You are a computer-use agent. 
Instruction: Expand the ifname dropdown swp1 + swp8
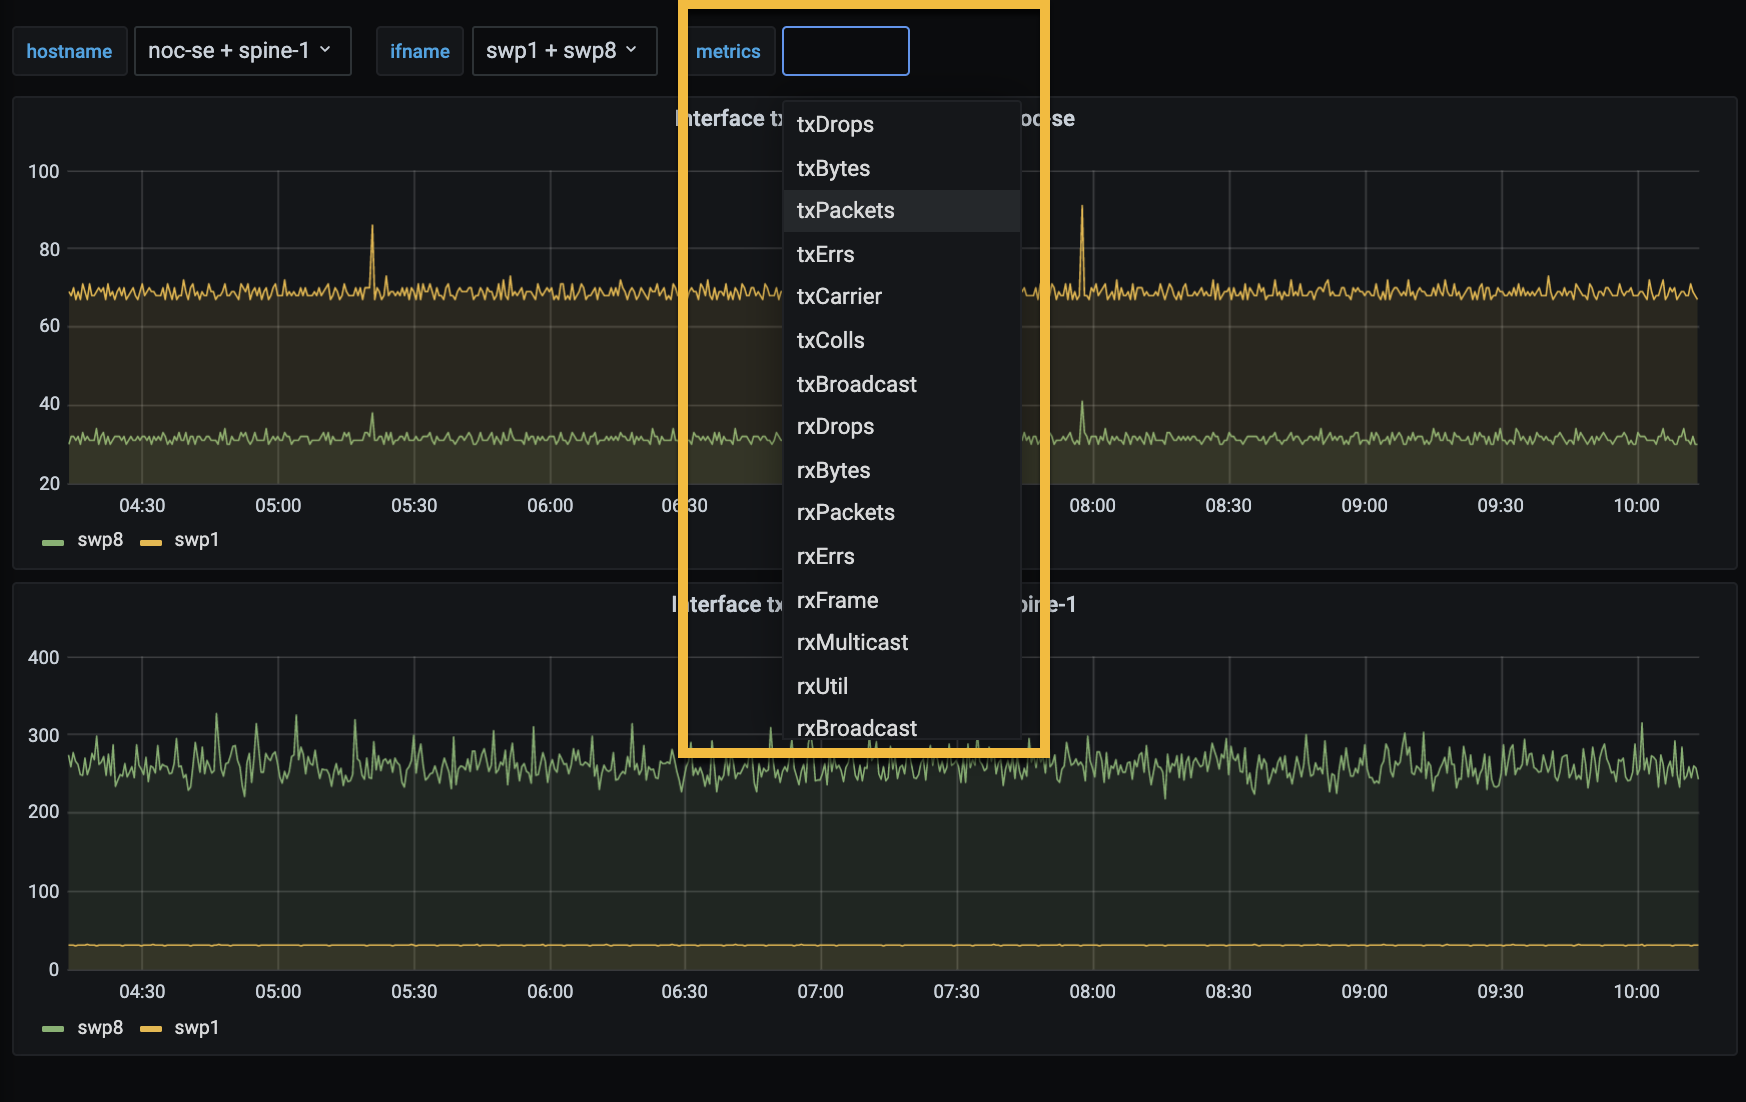click(x=563, y=51)
